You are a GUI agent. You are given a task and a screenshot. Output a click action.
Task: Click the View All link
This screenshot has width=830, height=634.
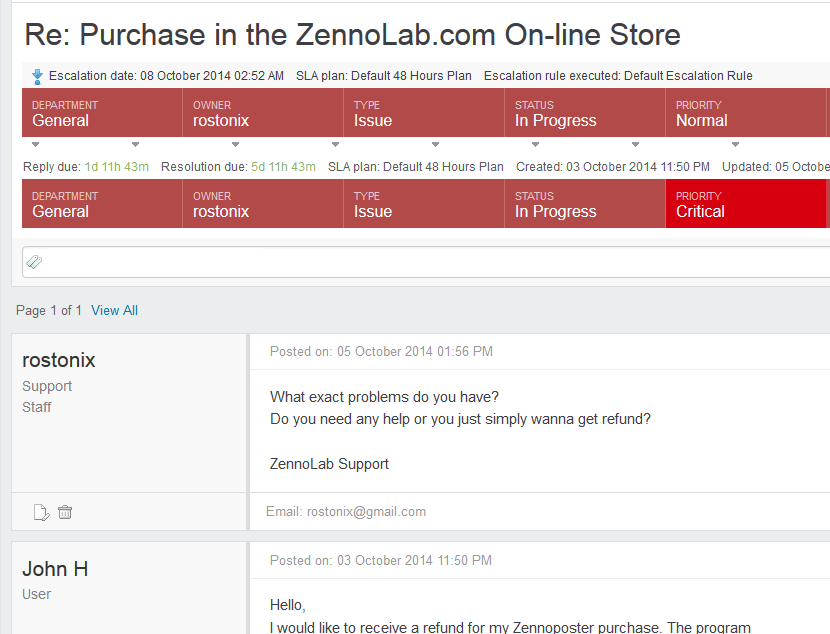coord(114,311)
